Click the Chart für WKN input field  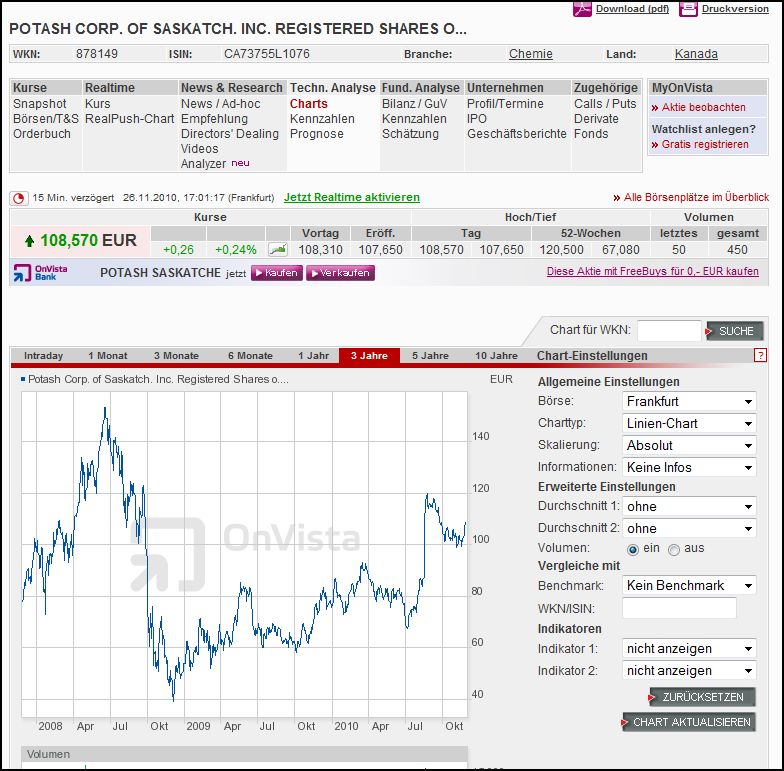[668, 330]
